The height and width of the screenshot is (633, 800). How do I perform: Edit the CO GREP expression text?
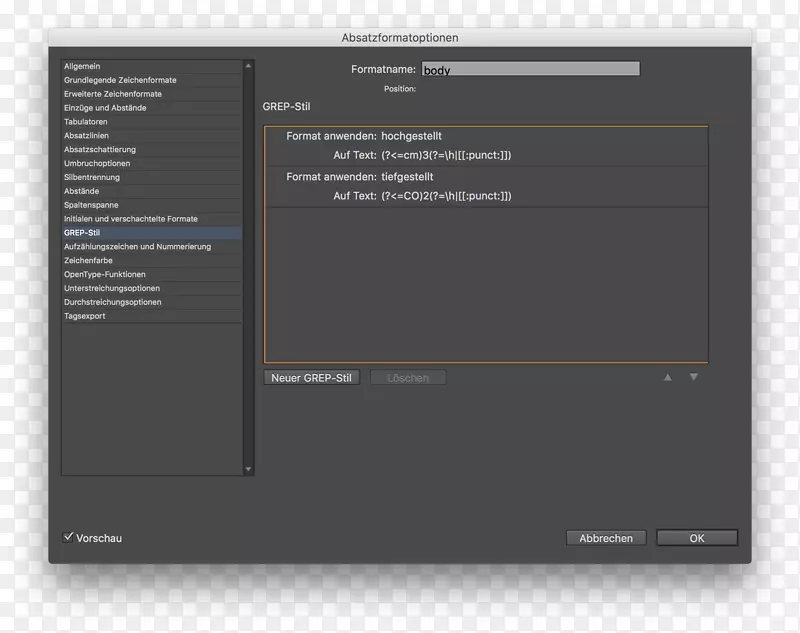(446, 196)
